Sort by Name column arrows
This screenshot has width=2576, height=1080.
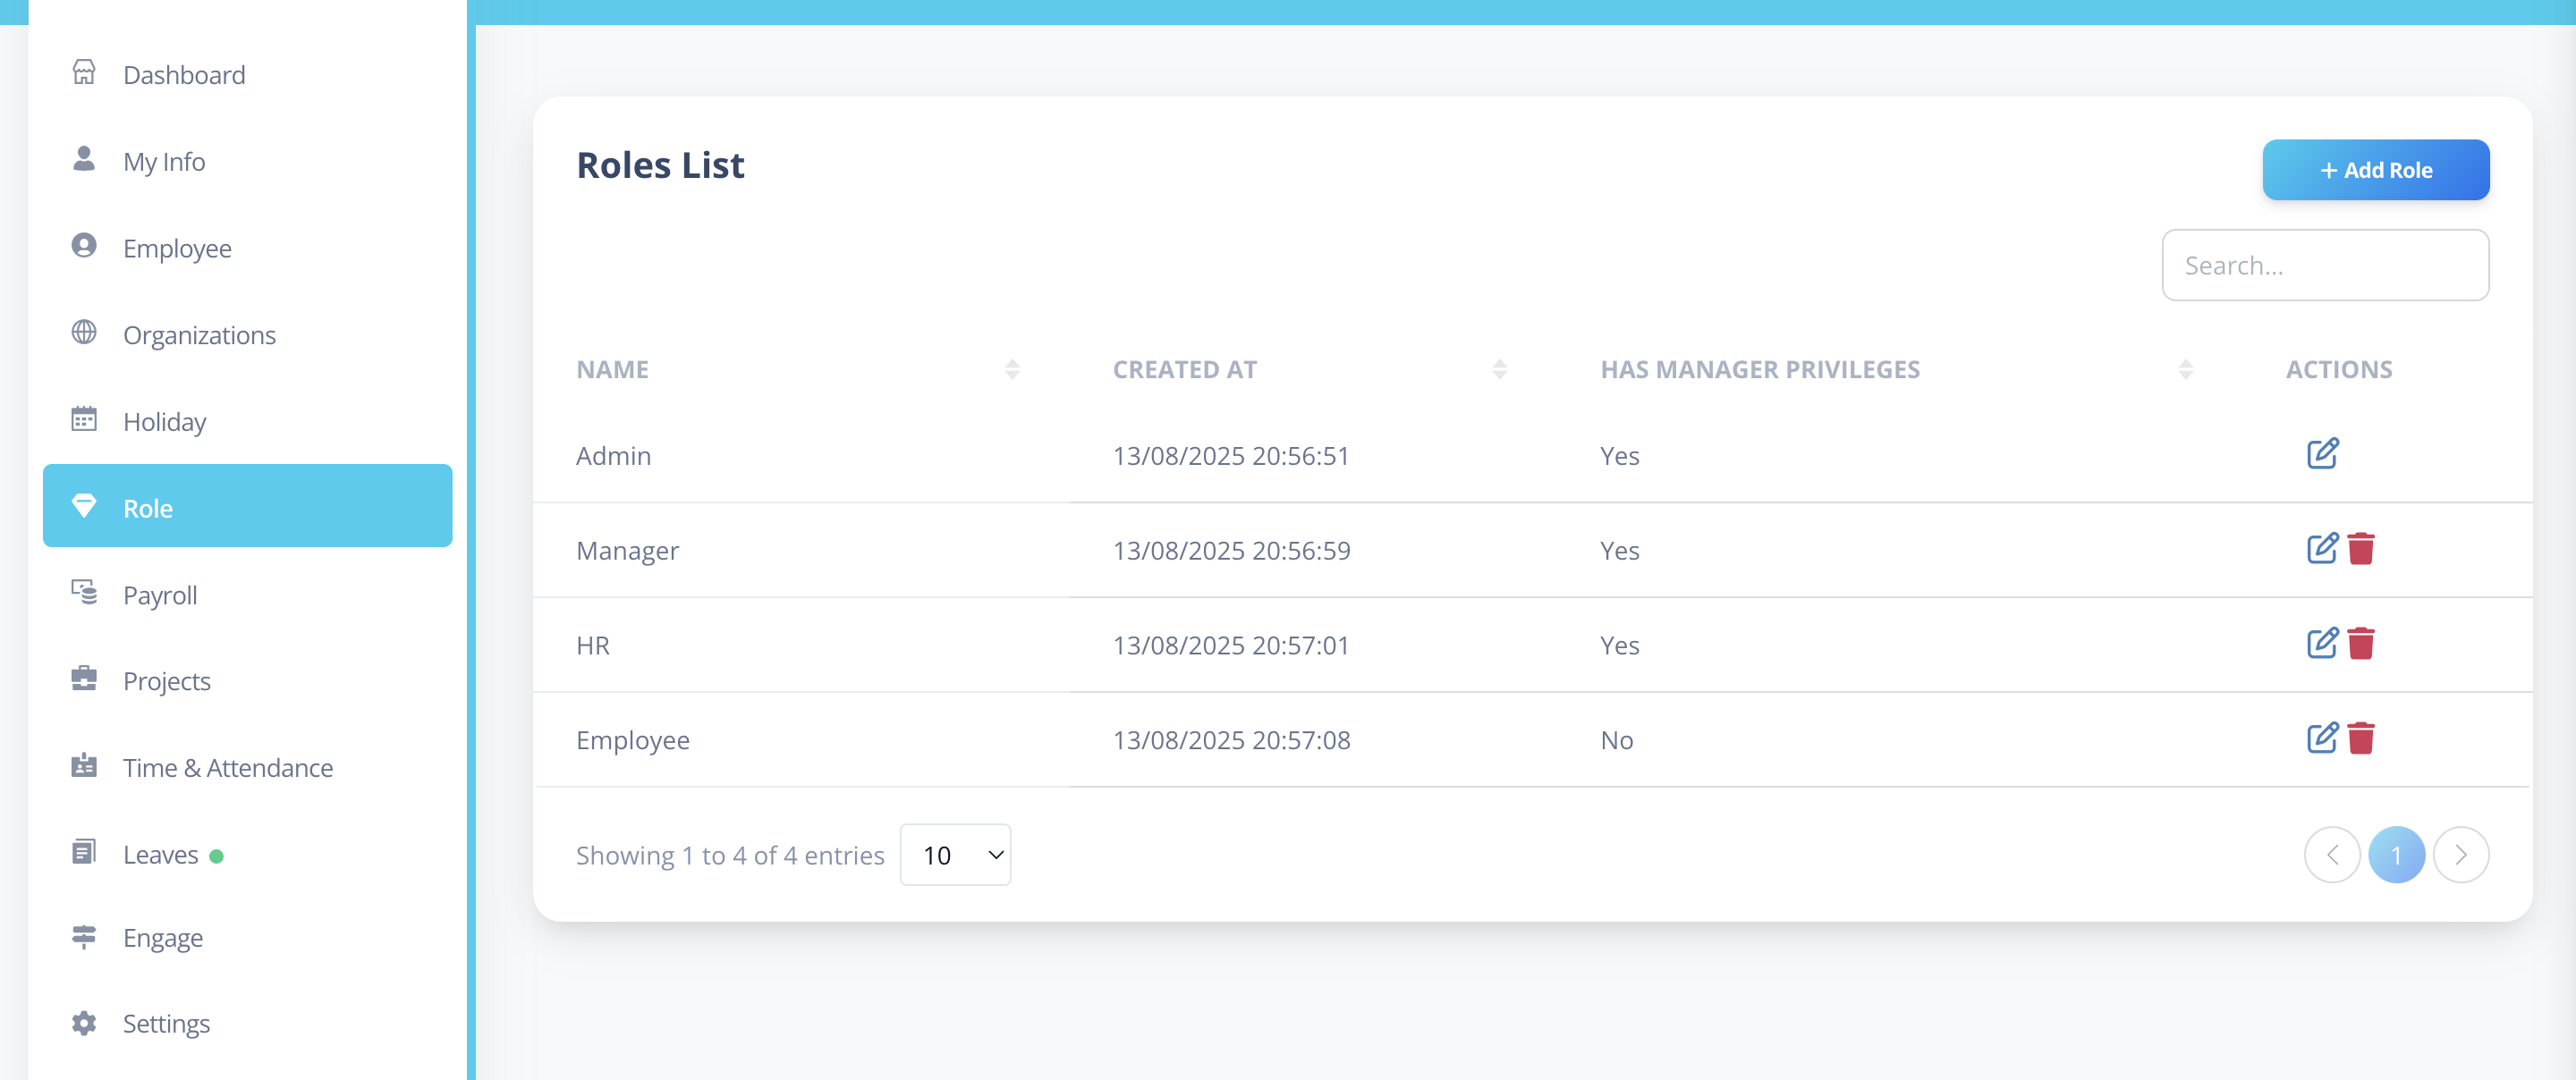point(1012,370)
